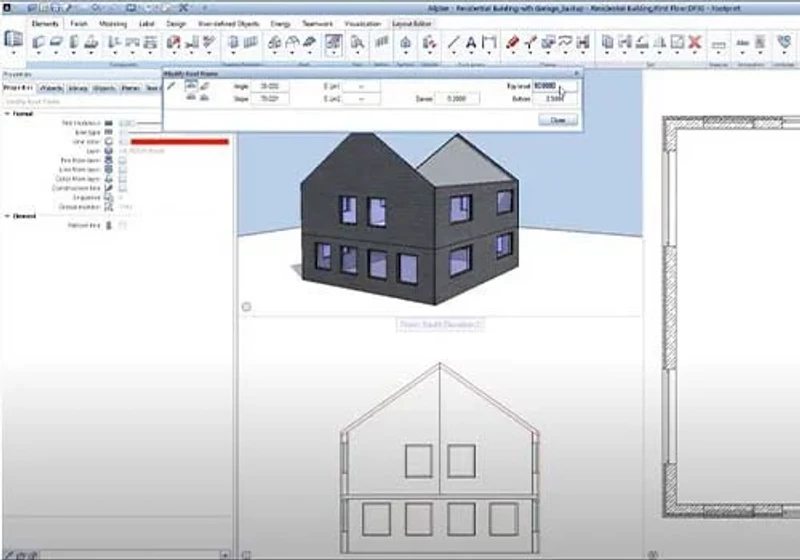Toggle the Color from layer checkbox
The image size is (800, 560).
pyautogui.click(x=122, y=179)
